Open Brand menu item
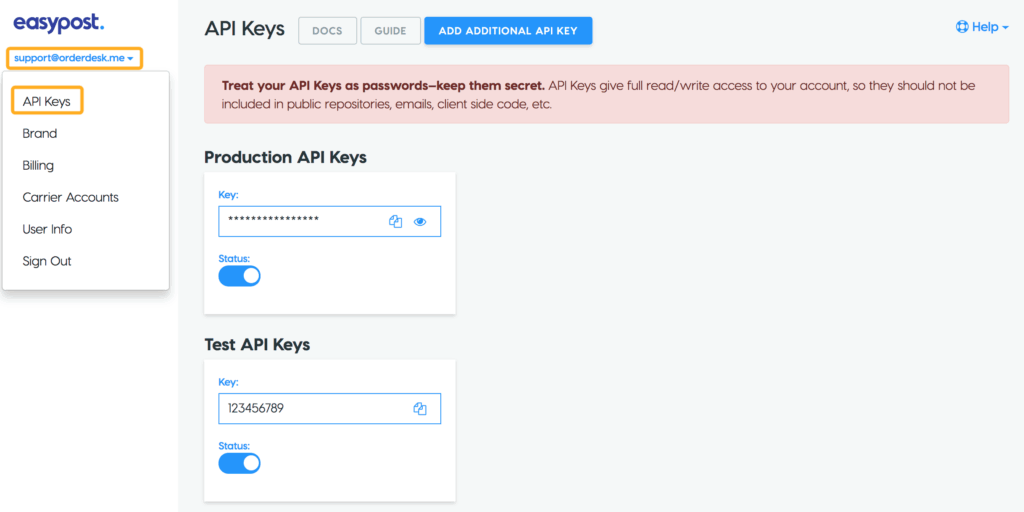Image resolution: width=1024 pixels, height=512 pixels. coord(40,133)
